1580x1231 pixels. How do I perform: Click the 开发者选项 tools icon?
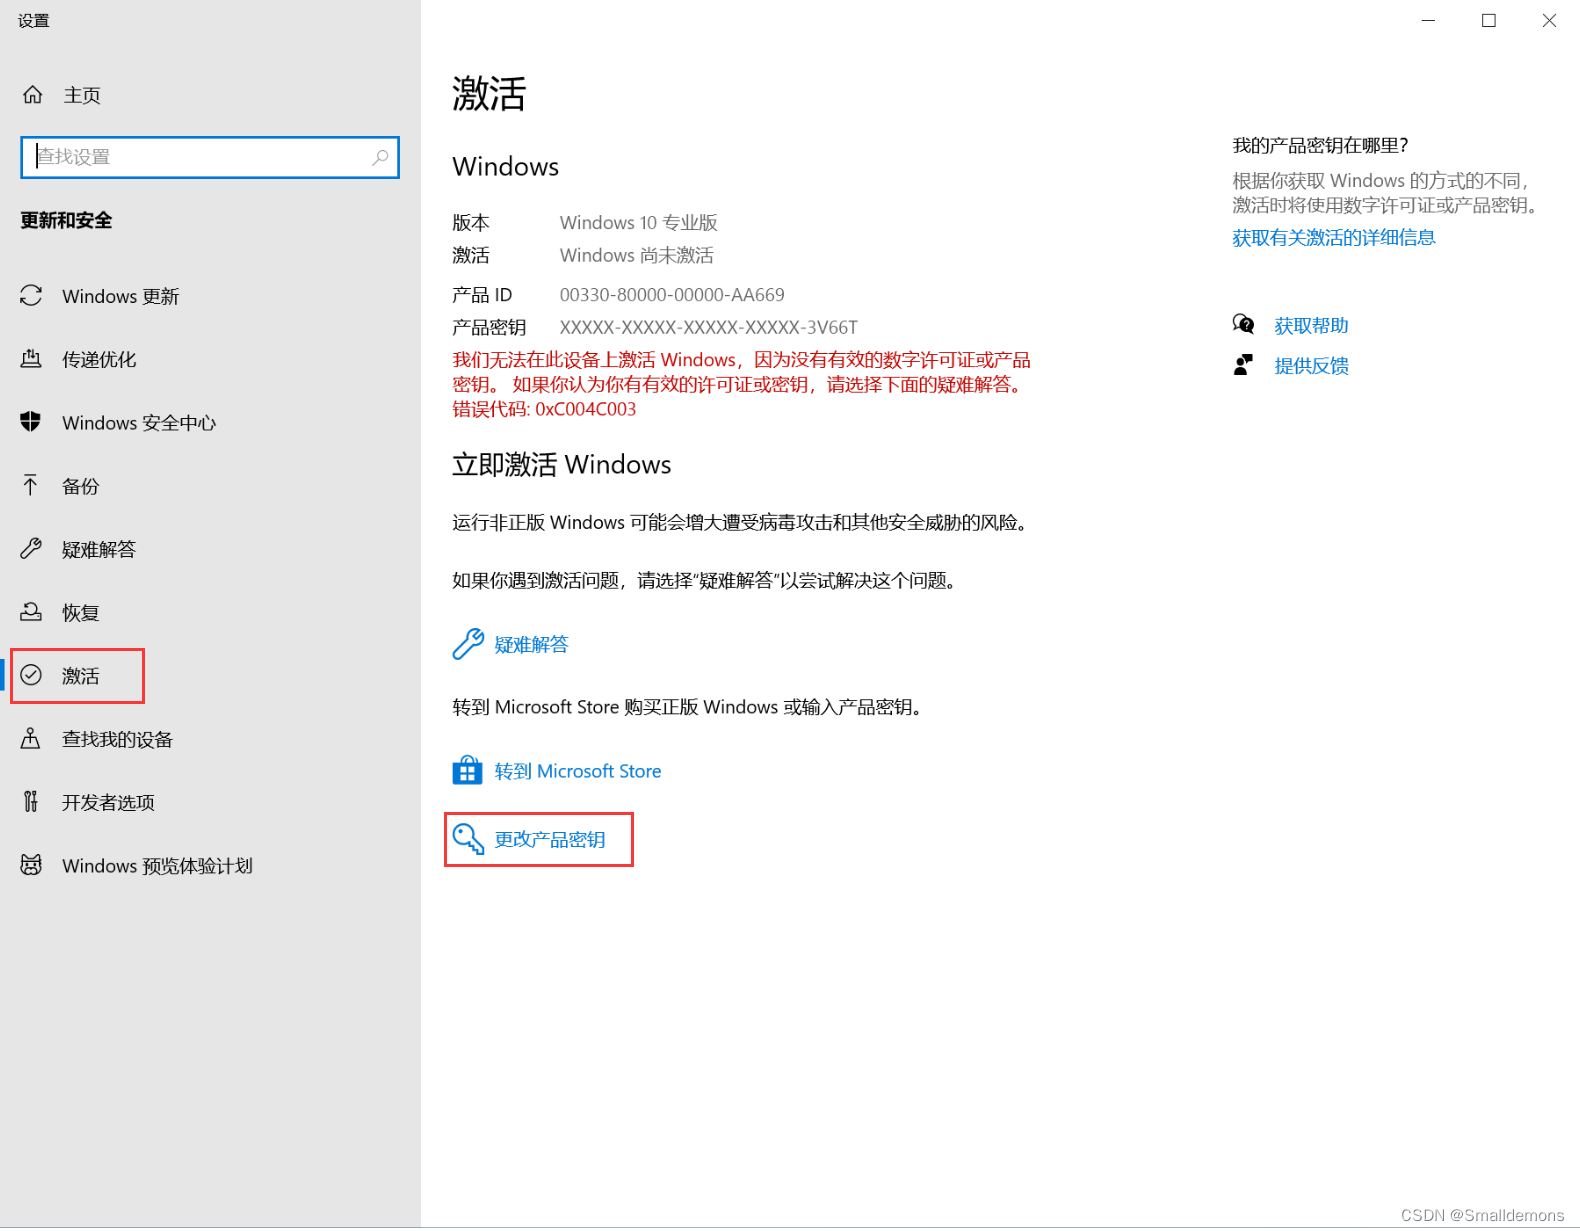pyautogui.click(x=31, y=801)
